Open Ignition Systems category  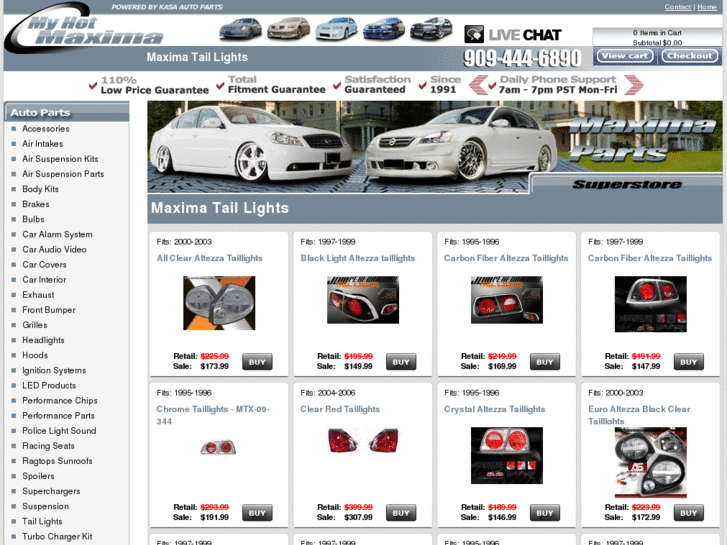pos(54,371)
